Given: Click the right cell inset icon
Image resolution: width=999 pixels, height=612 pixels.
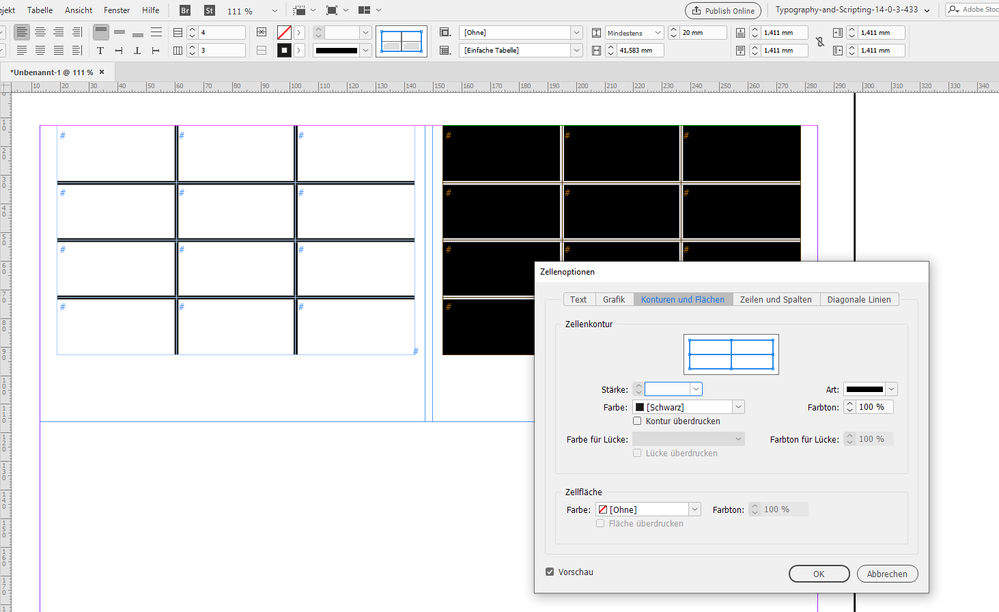Looking at the screenshot, I should (838, 50).
